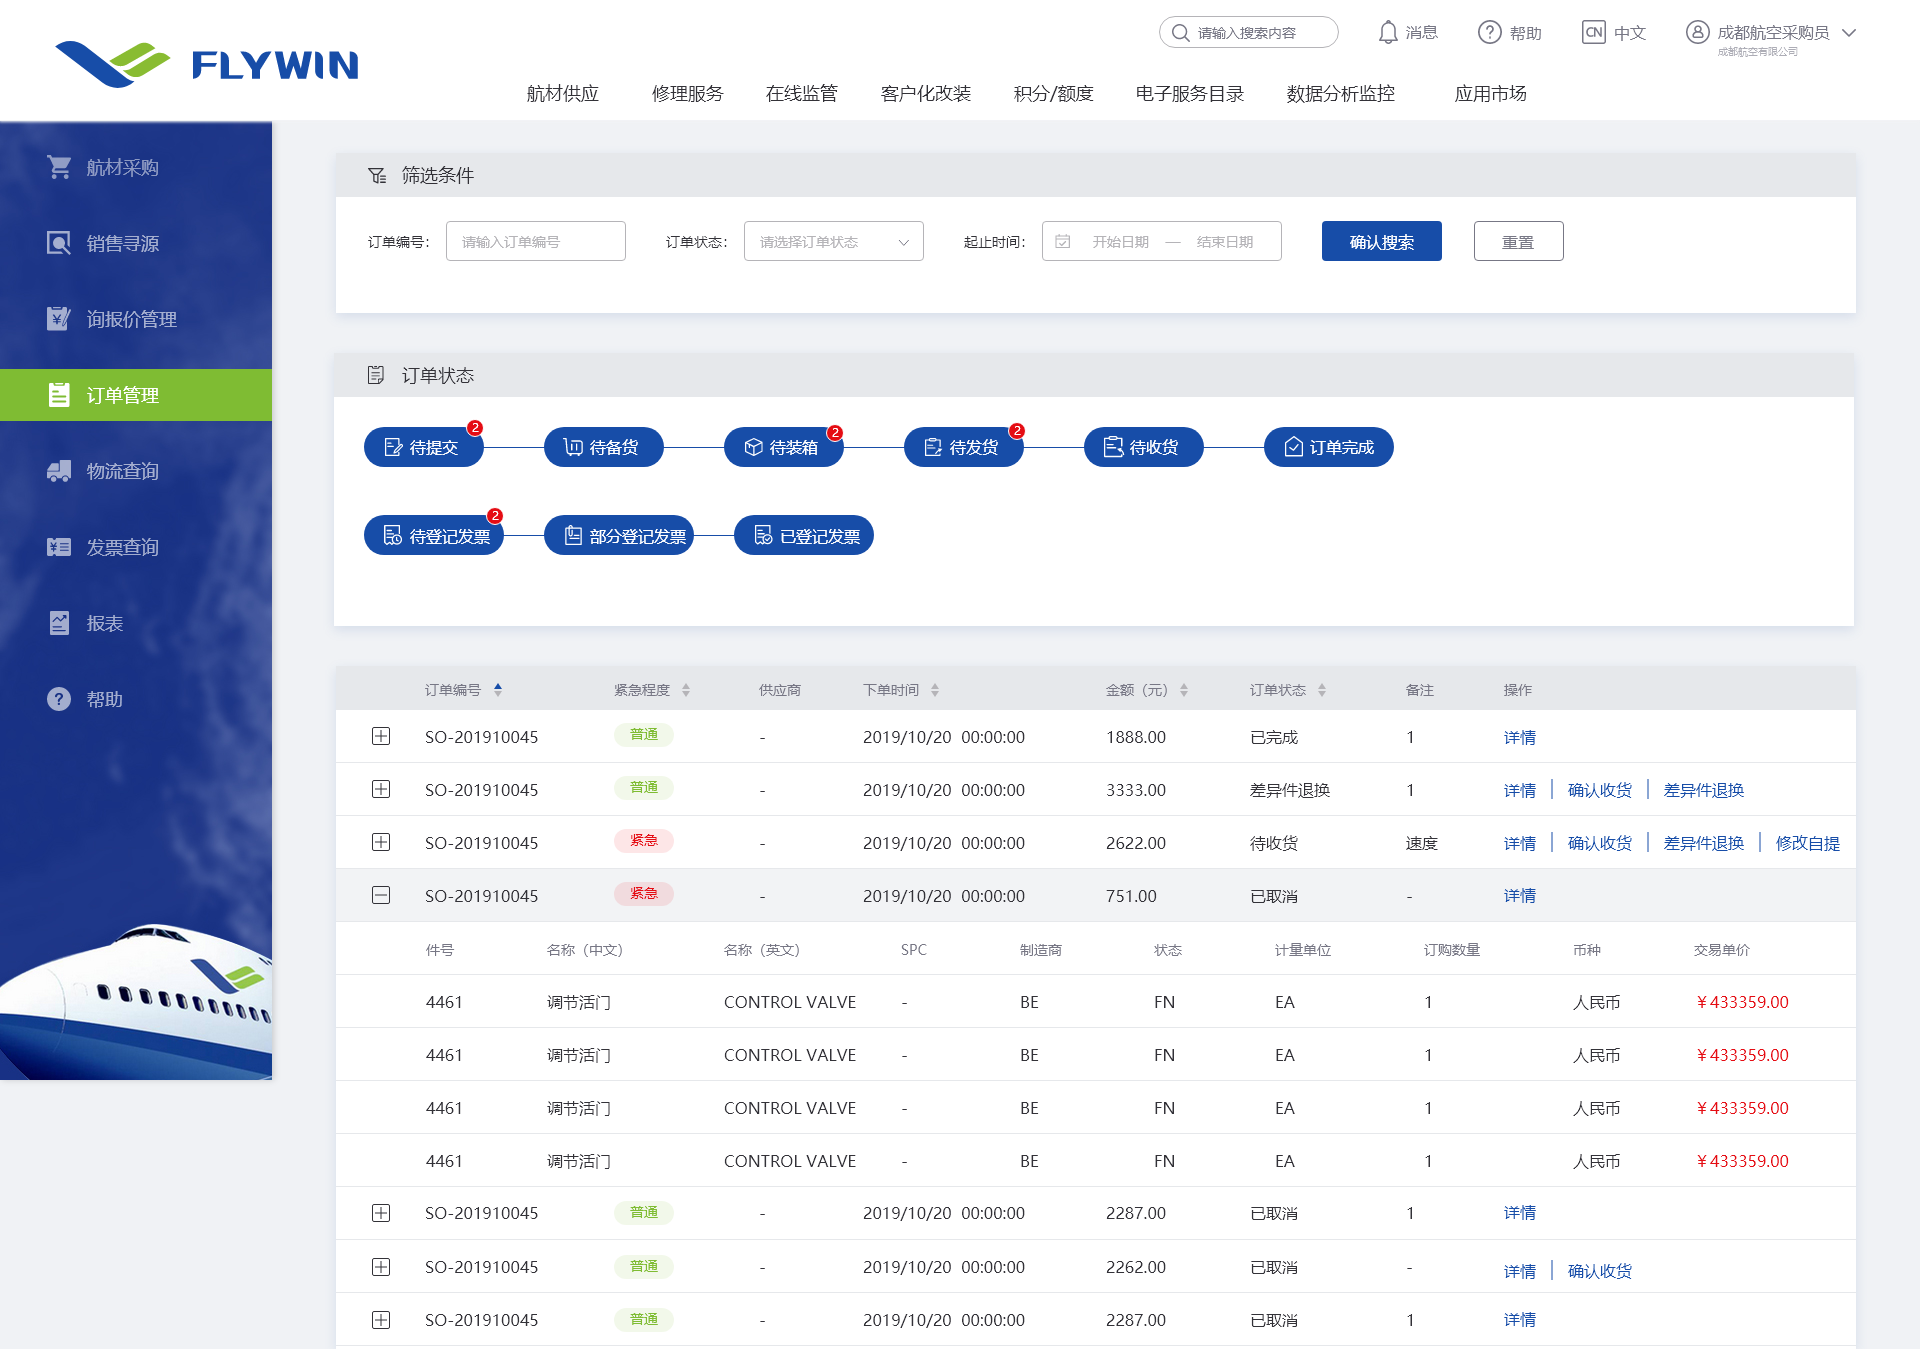Filter orders by 待装箱 status pill
Screen dimensions: 1920x1349
click(x=783, y=447)
